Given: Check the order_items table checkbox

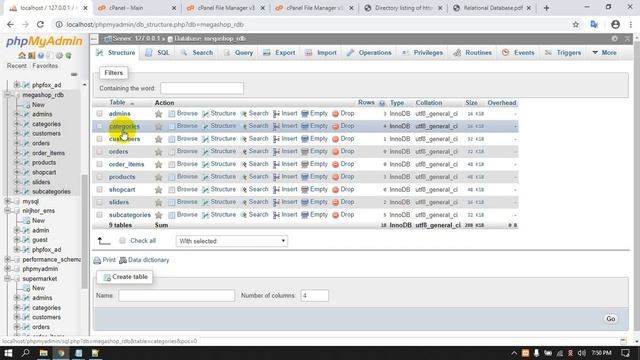Looking at the screenshot, I should tap(100, 164).
